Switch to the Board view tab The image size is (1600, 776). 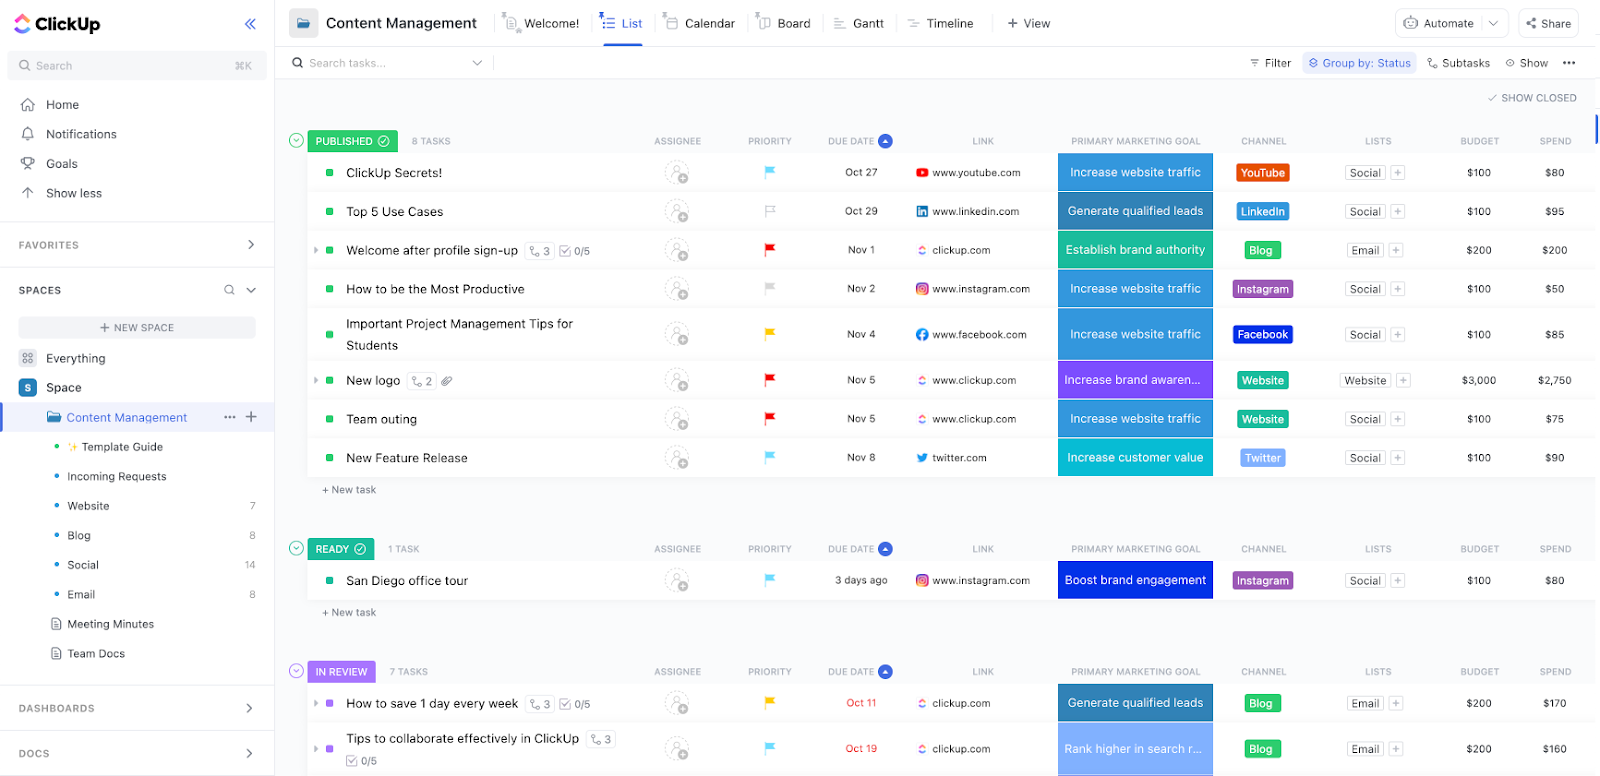(x=784, y=23)
